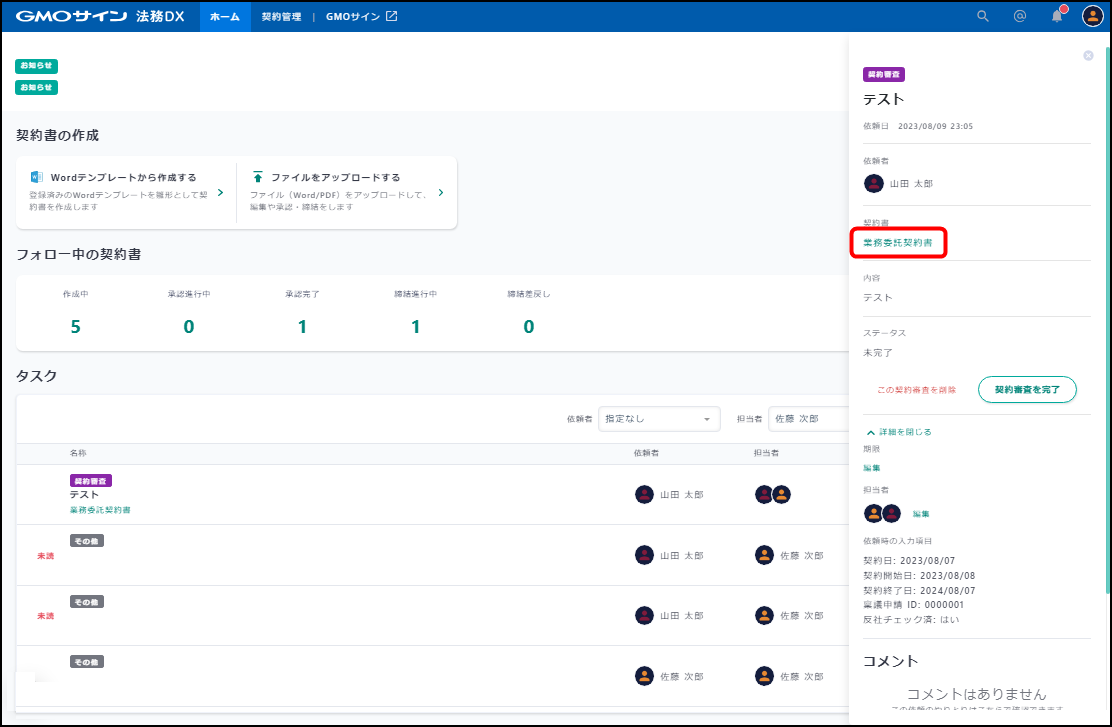Open the user profile avatar menu
Image resolution: width=1112 pixels, height=727 pixels.
(1092, 16)
